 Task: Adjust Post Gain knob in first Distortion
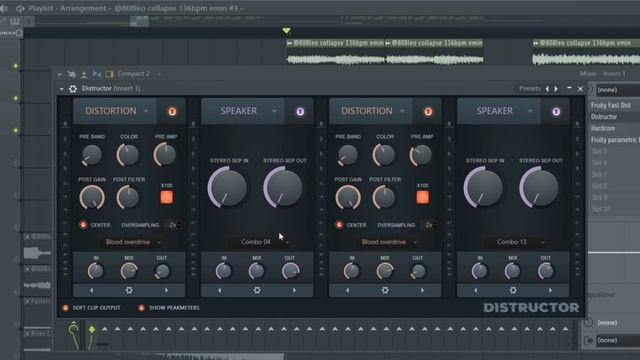click(x=92, y=198)
